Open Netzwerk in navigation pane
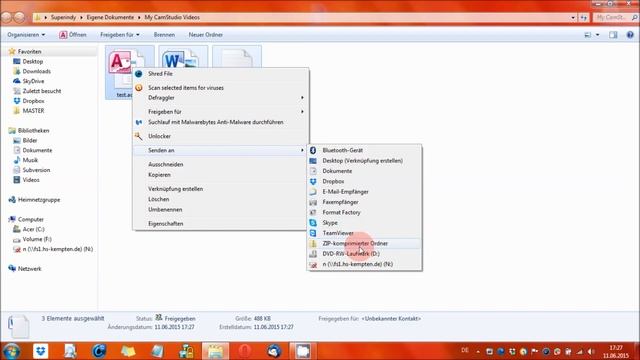 pyautogui.click(x=29, y=269)
